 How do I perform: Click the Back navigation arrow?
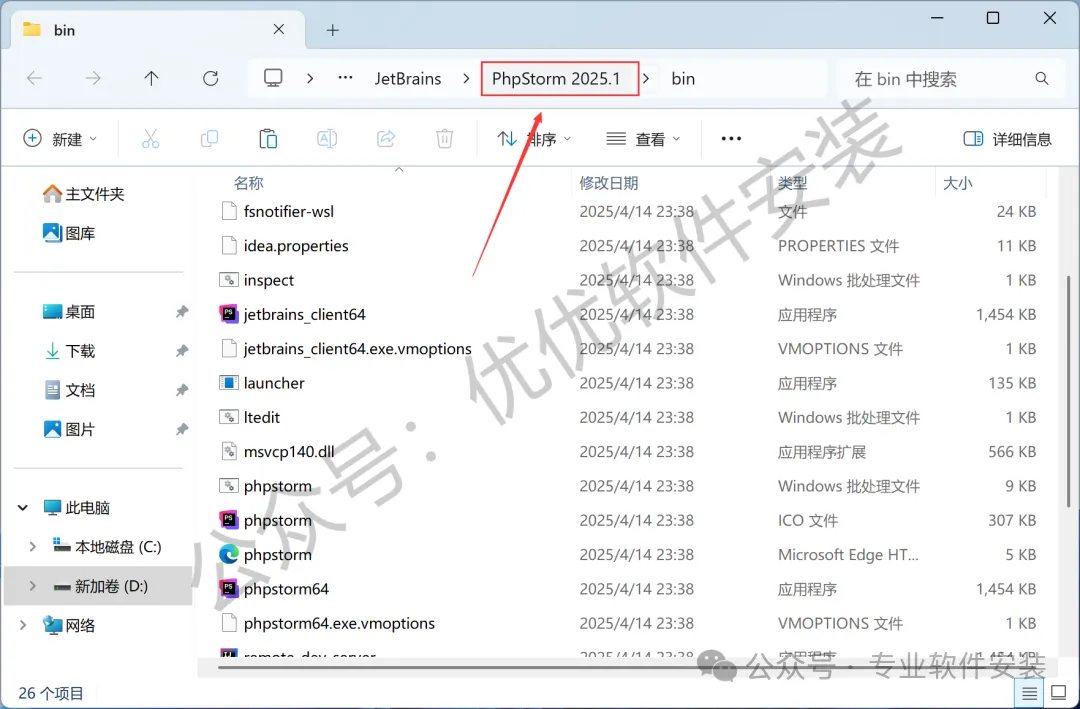tap(34, 79)
